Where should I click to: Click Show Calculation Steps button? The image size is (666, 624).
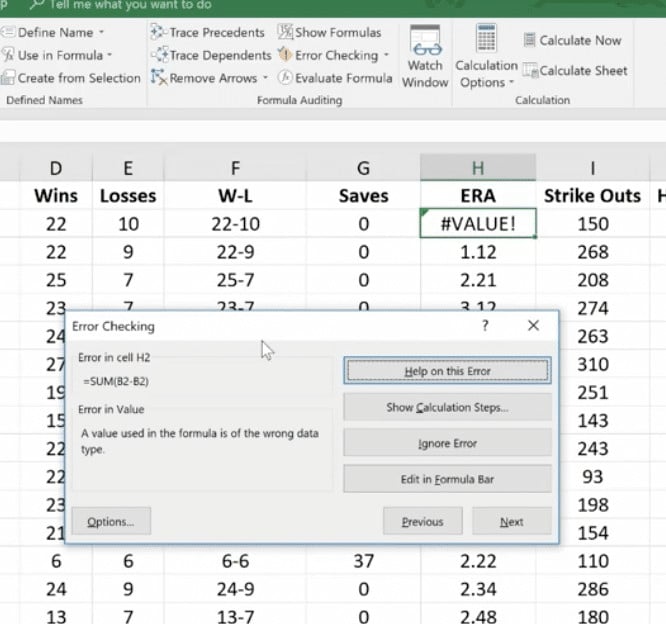[x=447, y=407]
